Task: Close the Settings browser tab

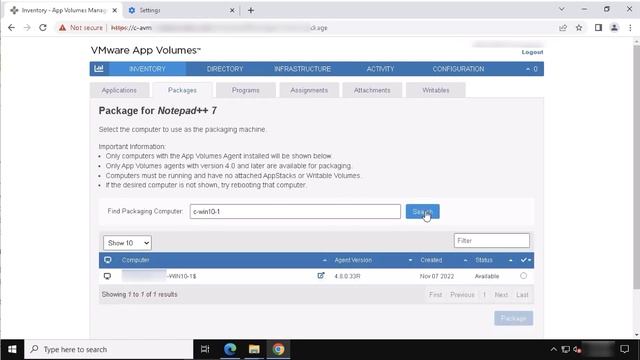Action: (232, 10)
